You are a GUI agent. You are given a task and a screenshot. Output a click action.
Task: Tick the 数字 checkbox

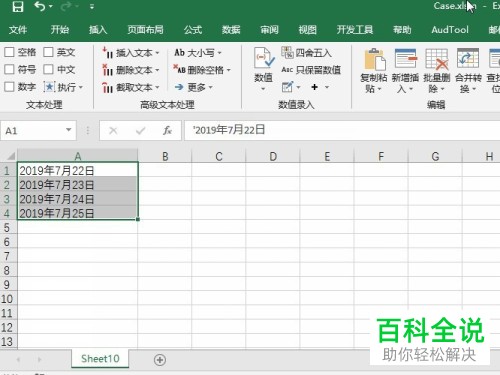click(x=9, y=87)
